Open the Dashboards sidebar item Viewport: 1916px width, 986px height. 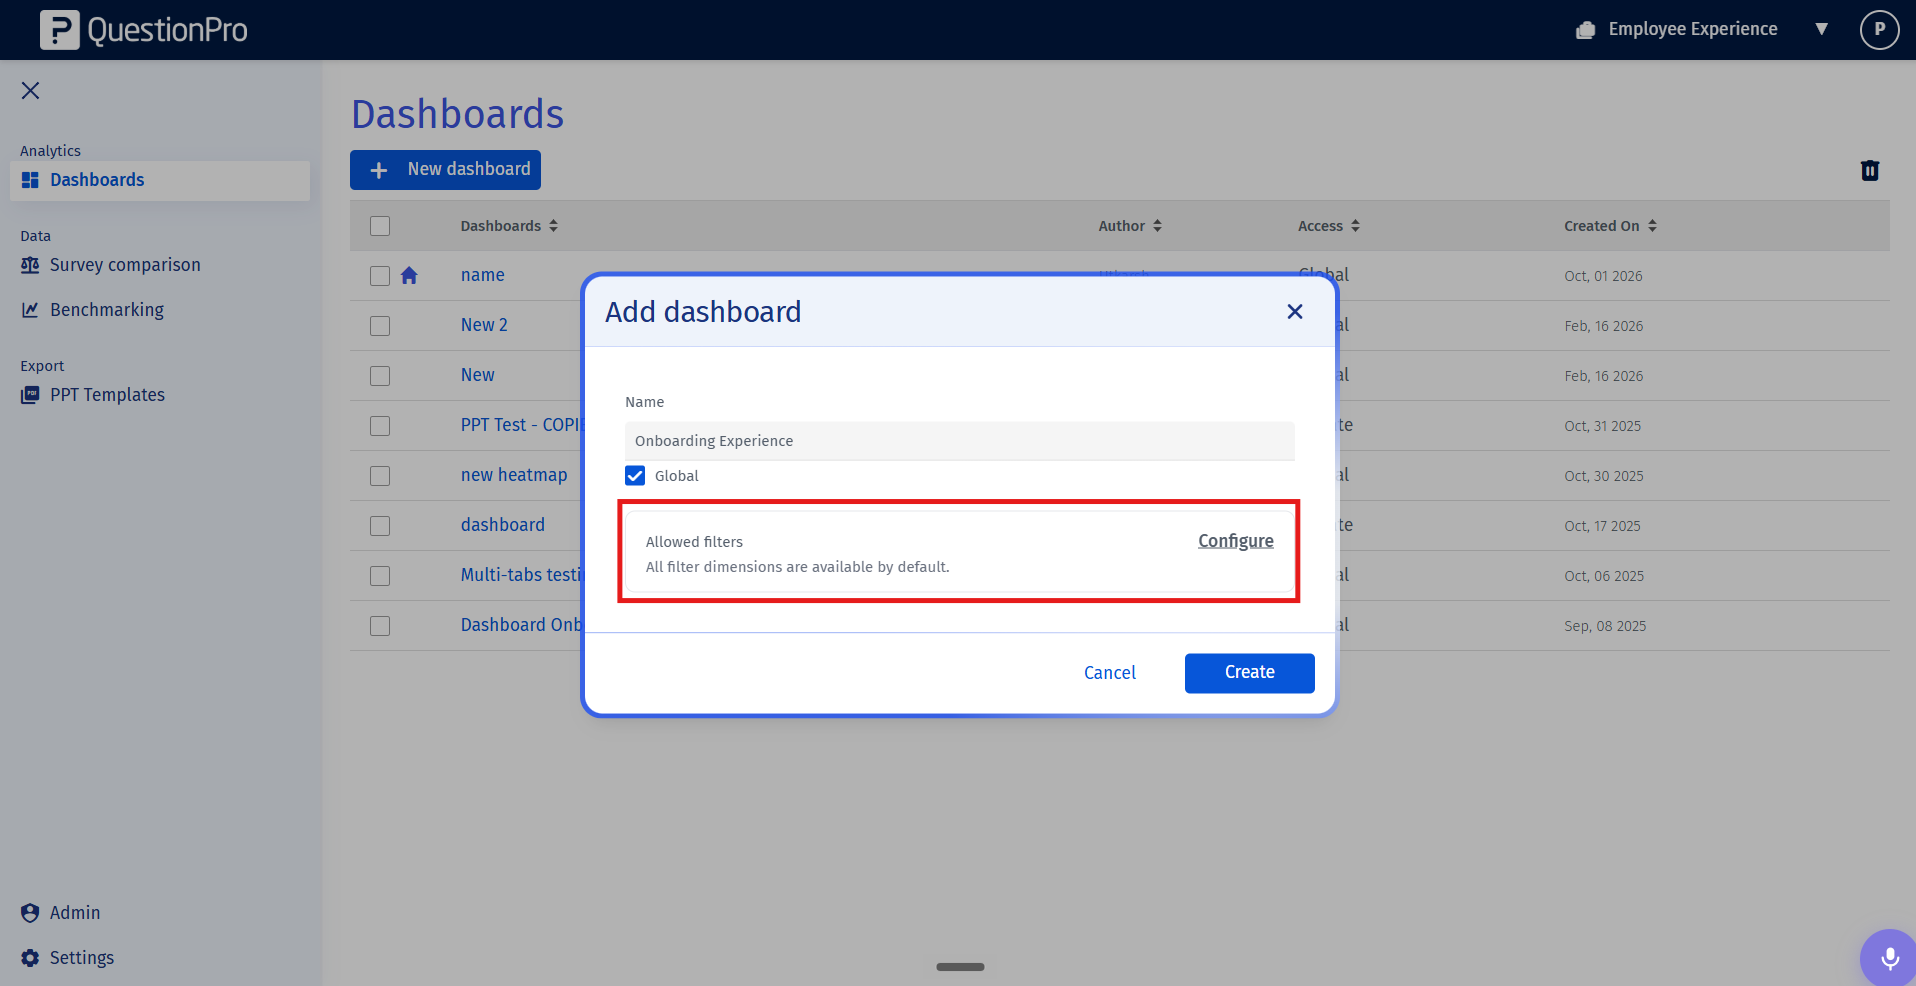click(160, 180)
